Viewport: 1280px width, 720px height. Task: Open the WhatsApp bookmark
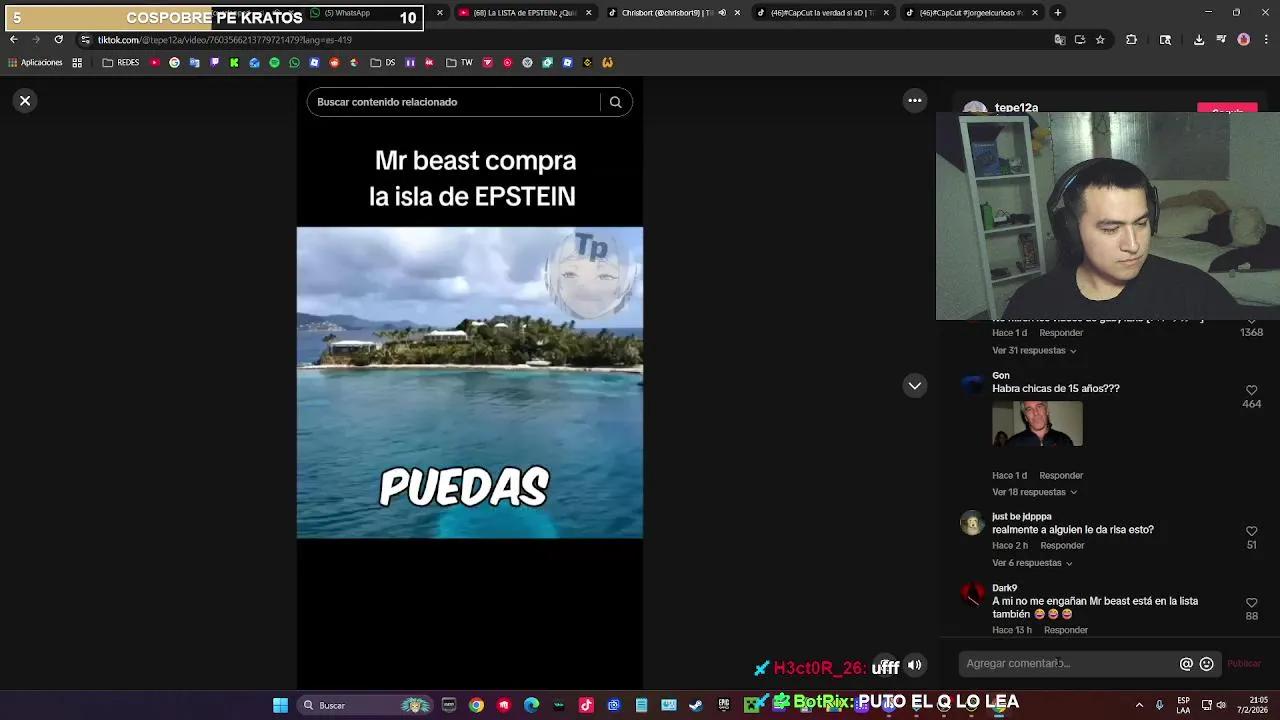294,63
